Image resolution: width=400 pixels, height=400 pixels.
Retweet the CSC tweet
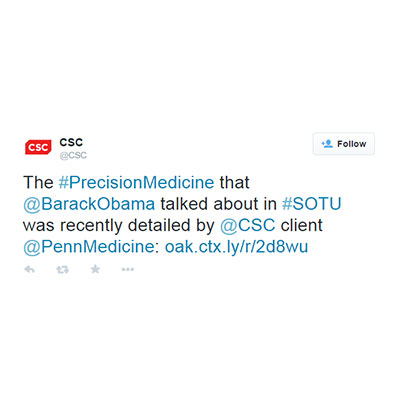tap(62, 269)
